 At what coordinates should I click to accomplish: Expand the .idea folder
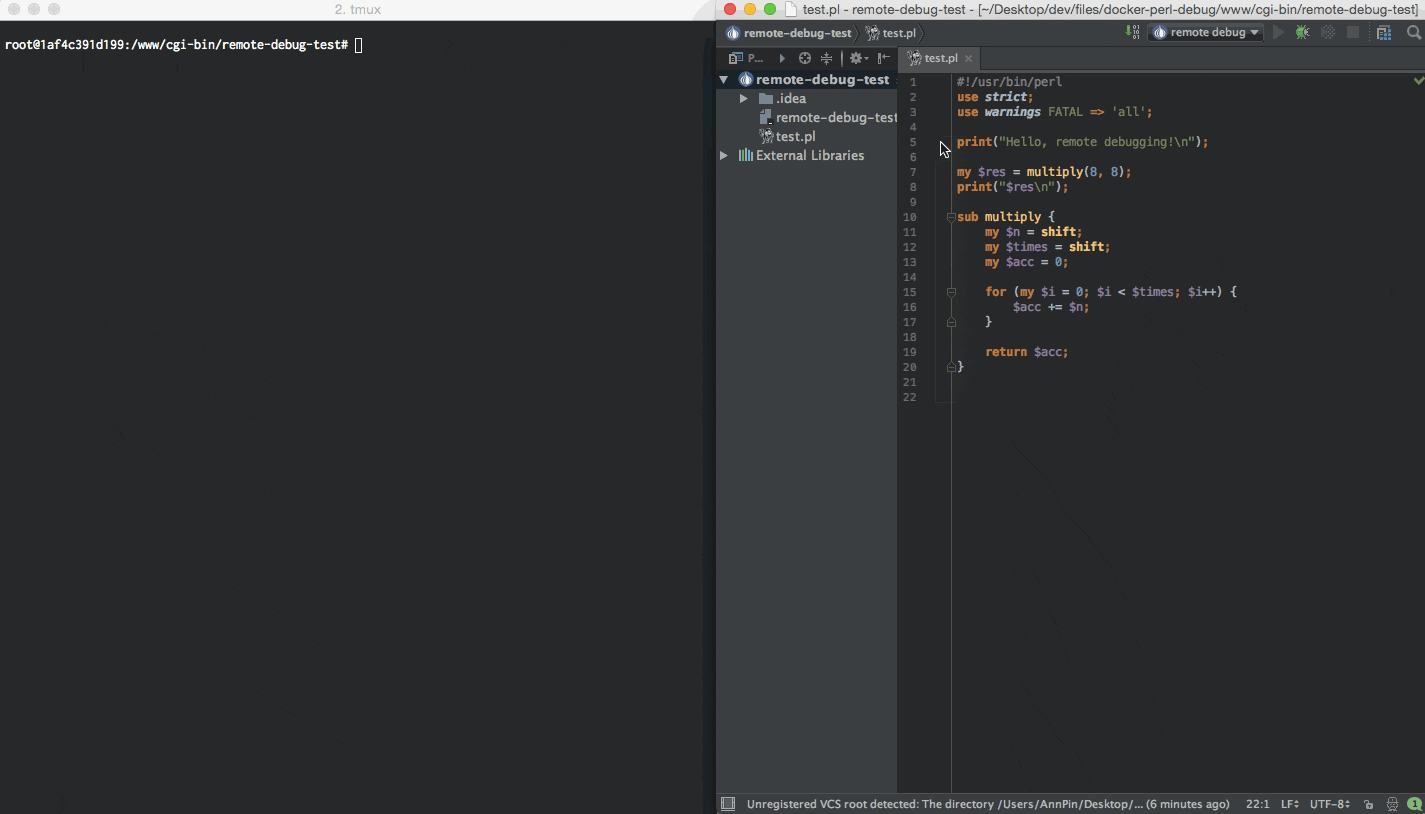[x=743, y=98]
